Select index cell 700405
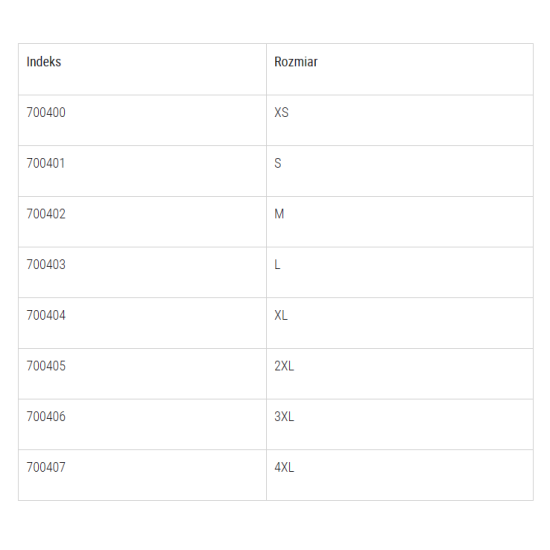 [142, 374]
